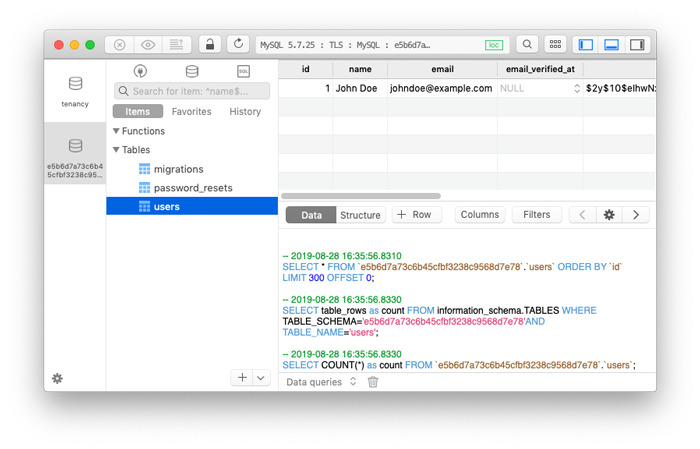Click the horizontal table scrollbar

pyautogui.click(x=361, y=196)
